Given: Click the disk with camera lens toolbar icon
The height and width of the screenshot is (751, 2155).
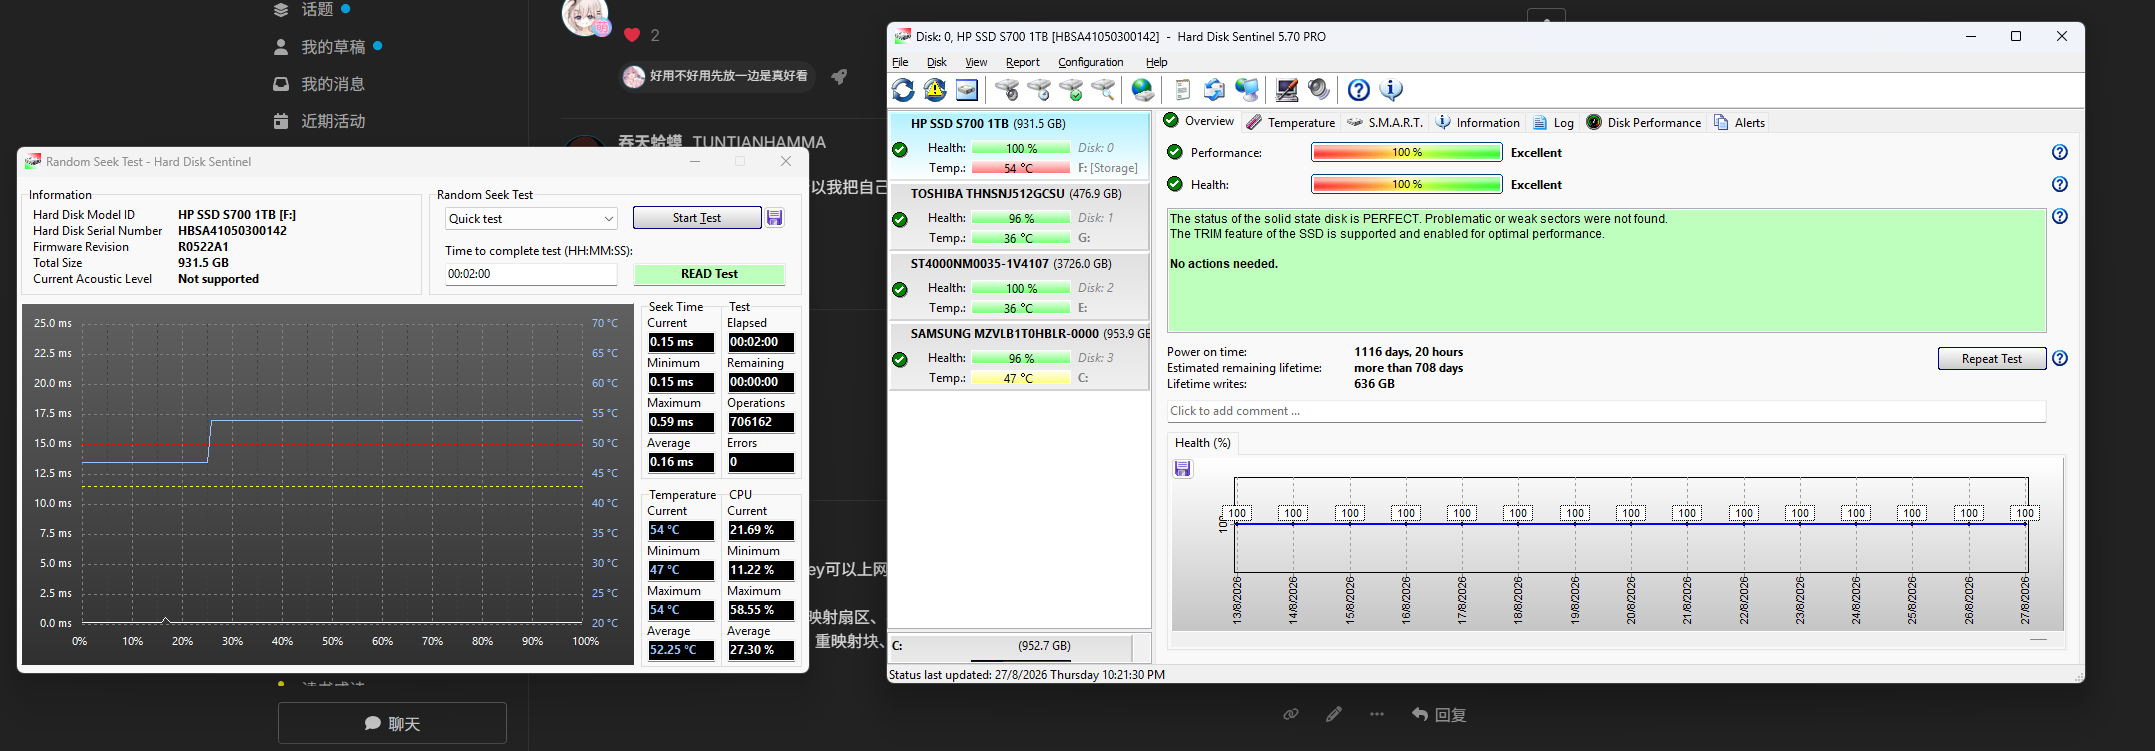Looking at the screenshot, I should (1007, 90).
